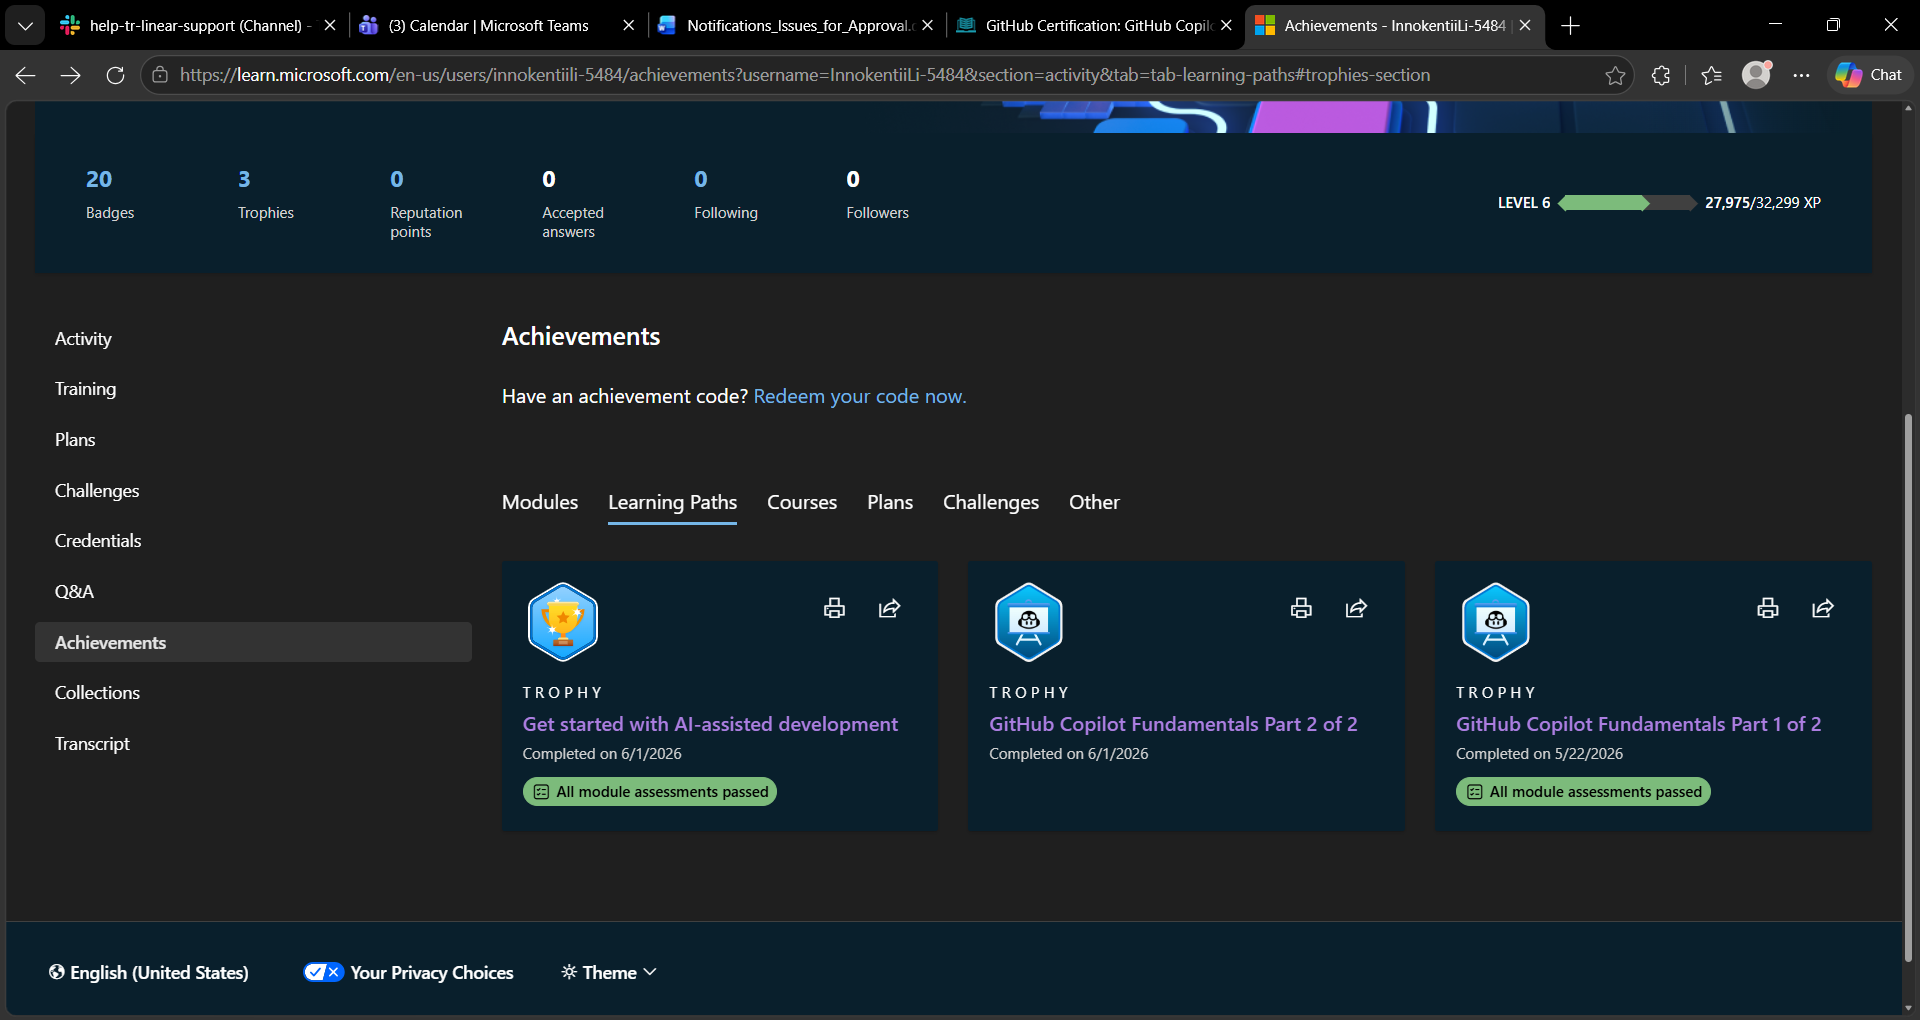Image resolution: width=1920 pixels, height=1020 pixels.
Task: Share the GitHub Copilot Fundamentals Part 2 trophy
Action: coord(1356,608)
